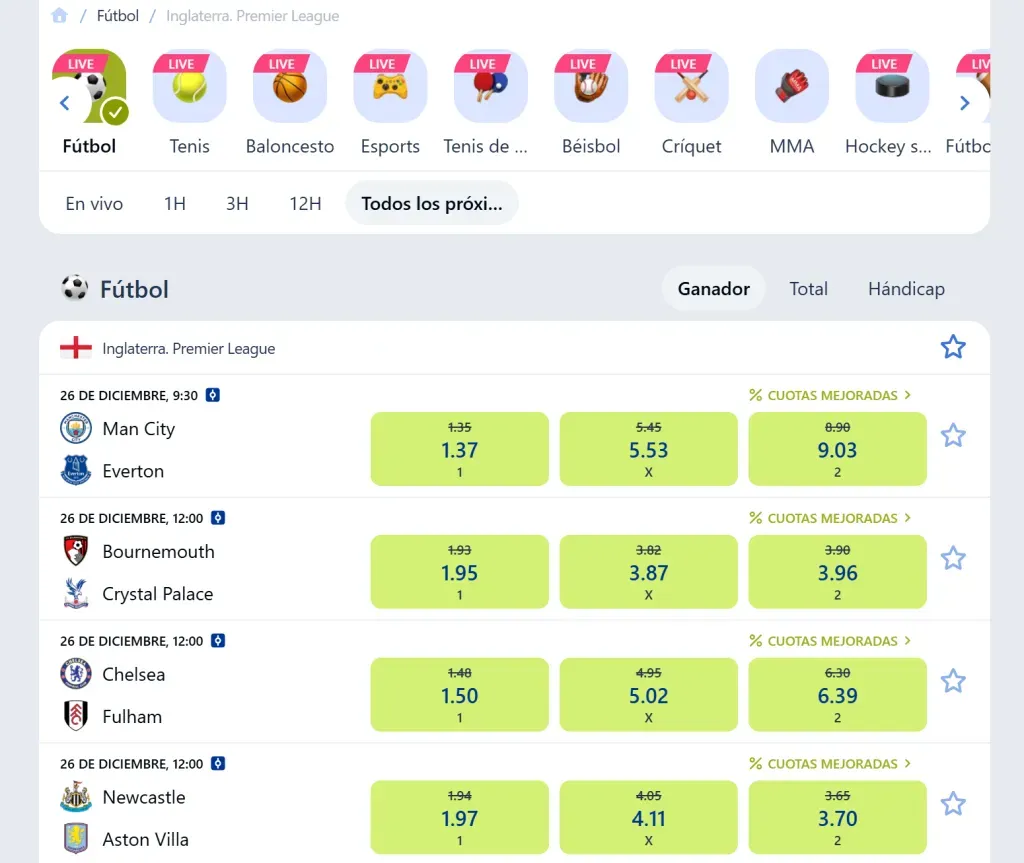Open the MMA glove icon

(791, 87)
